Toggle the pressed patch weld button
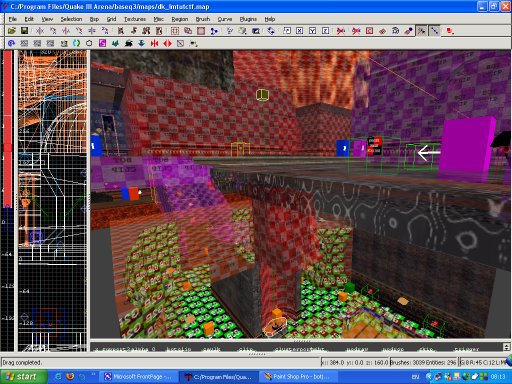Viewport: 512px width, 384px height. (x=422, y=31)
